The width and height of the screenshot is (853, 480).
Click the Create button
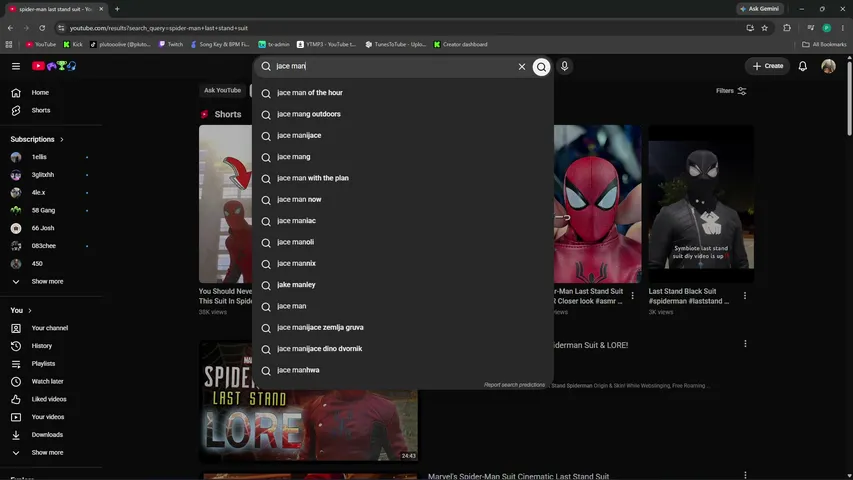(768, 66)
